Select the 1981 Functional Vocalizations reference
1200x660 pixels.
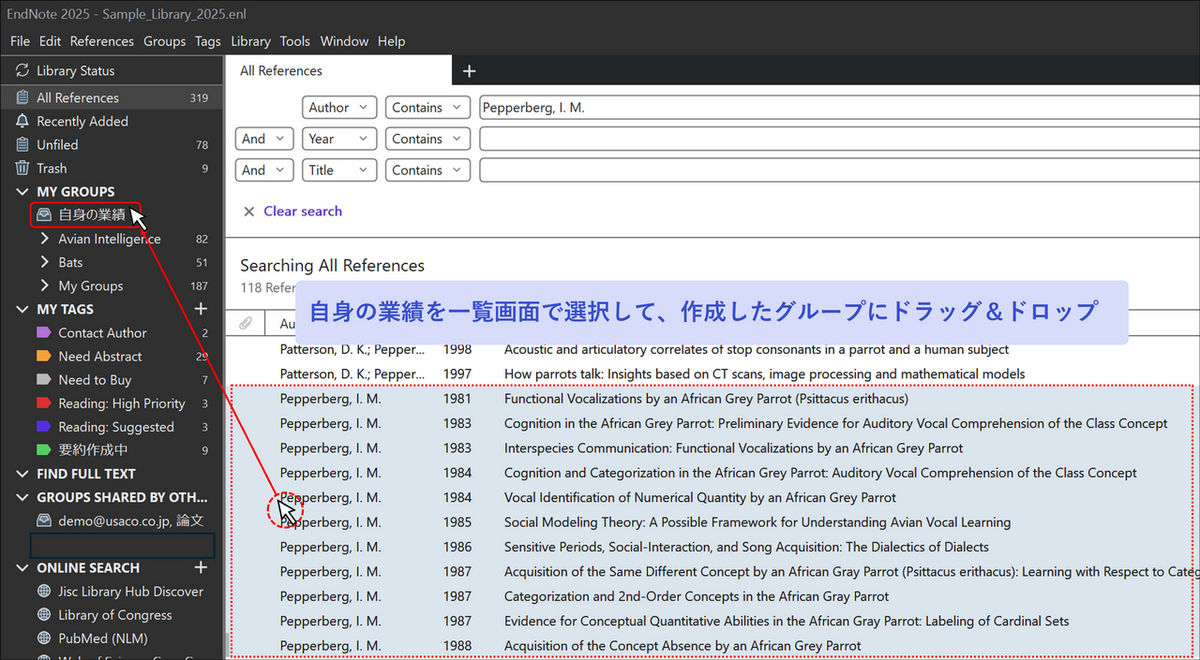(712, 398)
